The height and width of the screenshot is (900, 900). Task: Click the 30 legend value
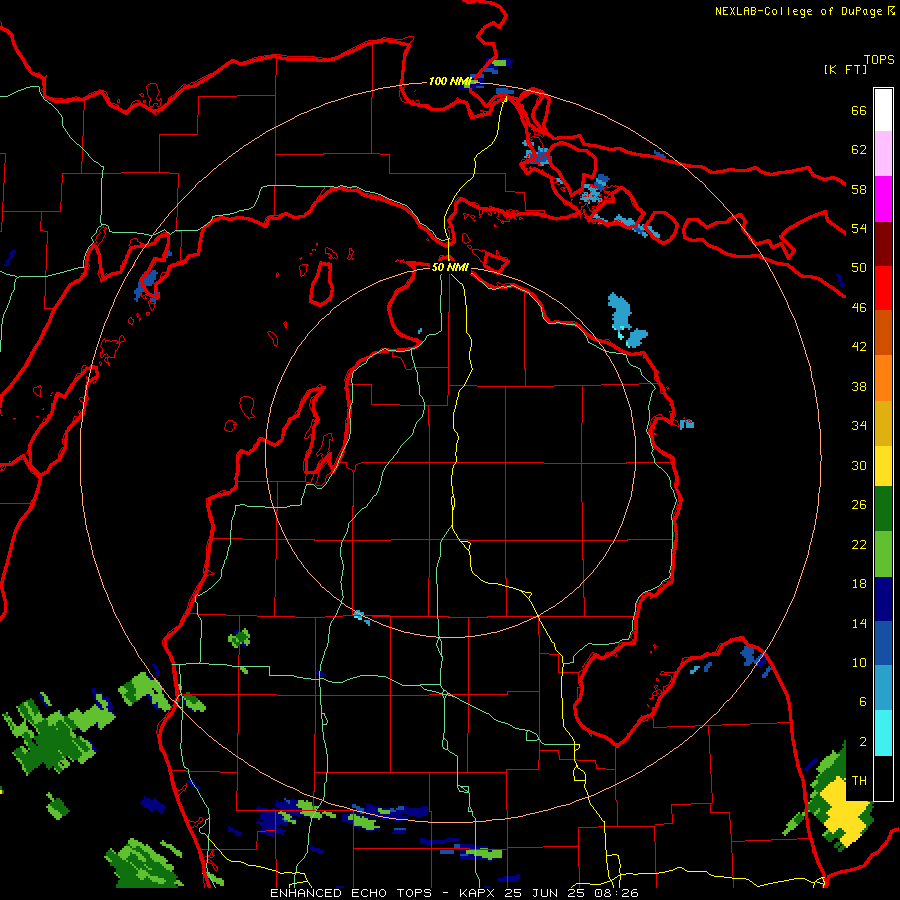tap(859, 465)
